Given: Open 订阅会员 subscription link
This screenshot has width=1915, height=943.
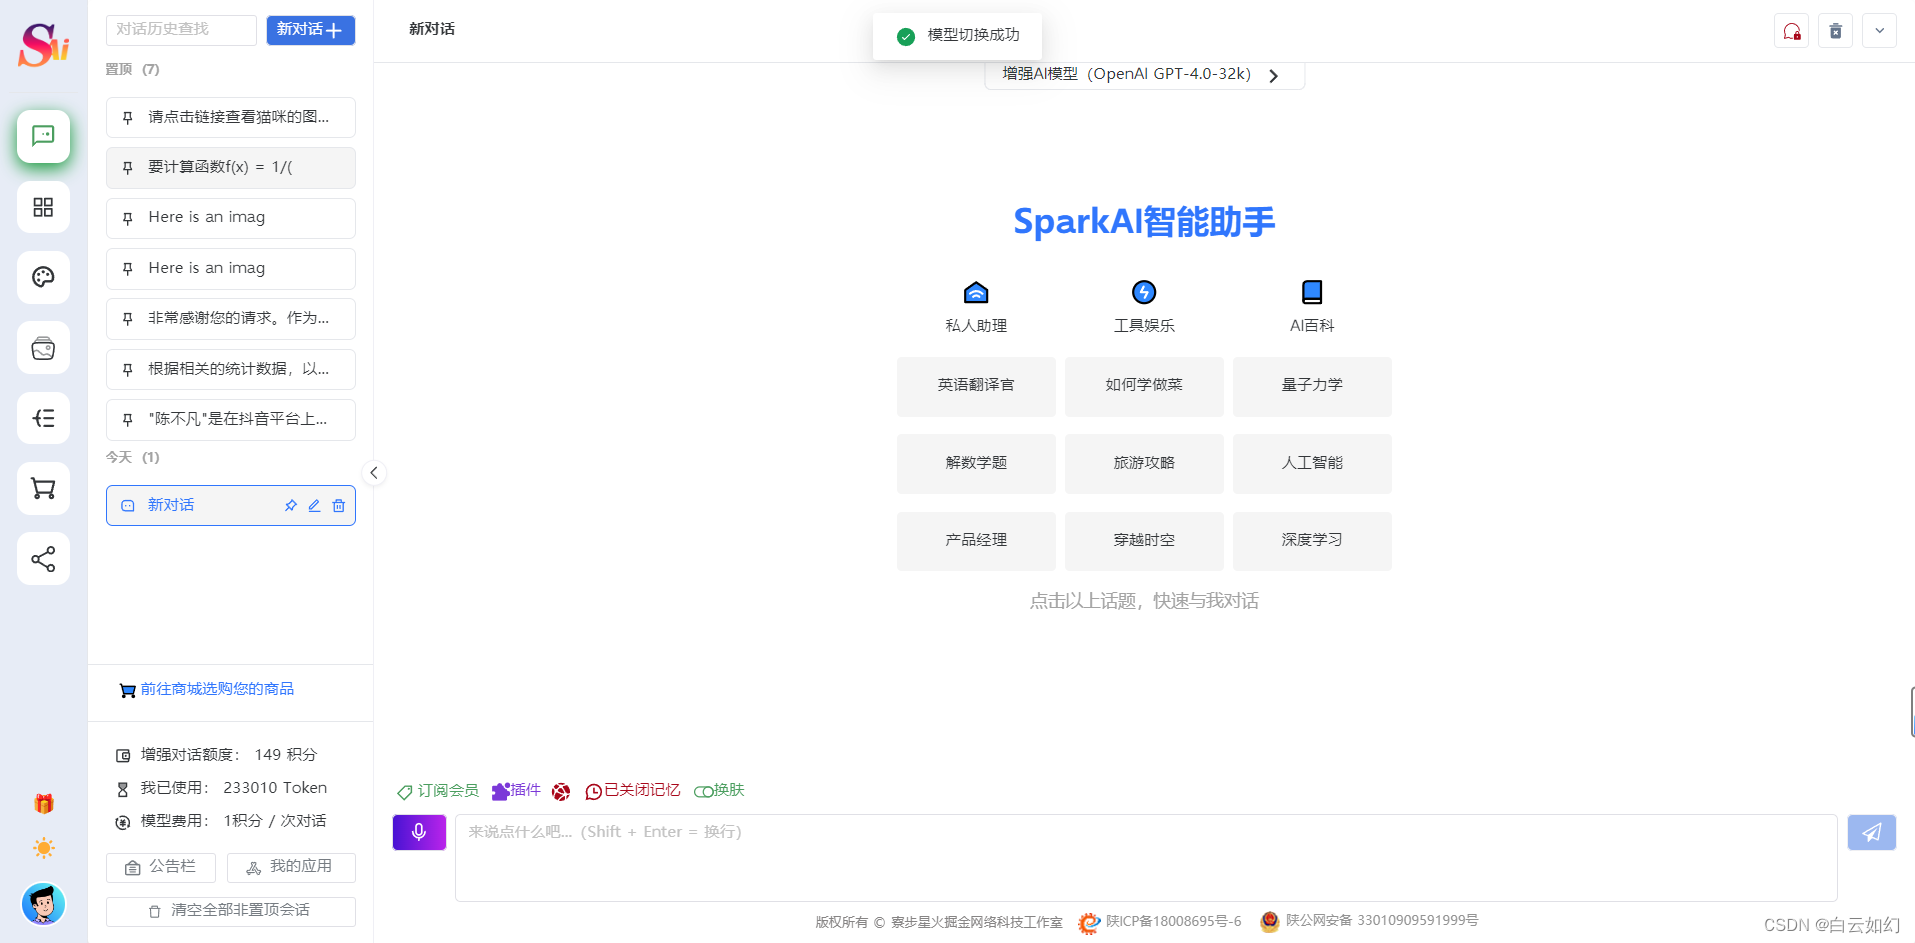Looking at the screenshot, I should click(438, 791).
